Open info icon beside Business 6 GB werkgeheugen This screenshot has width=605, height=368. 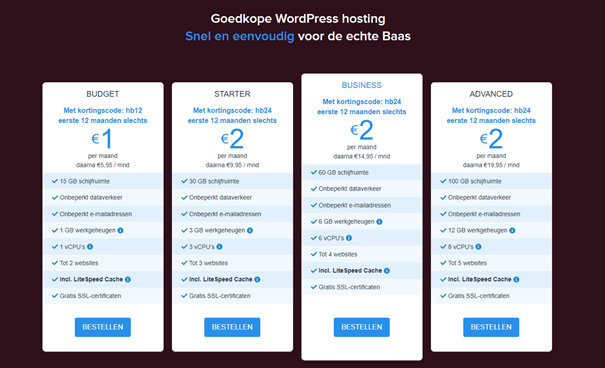click(379, 221)
